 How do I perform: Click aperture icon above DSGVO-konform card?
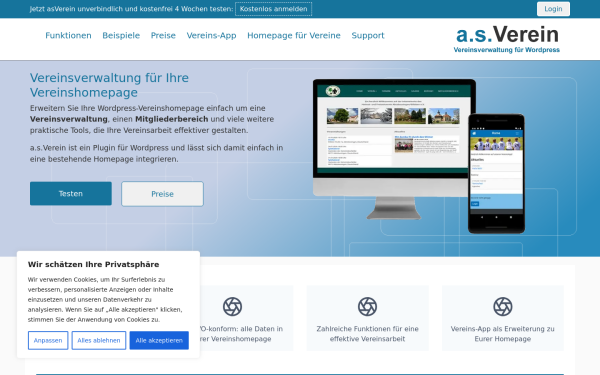coord(232,307)
